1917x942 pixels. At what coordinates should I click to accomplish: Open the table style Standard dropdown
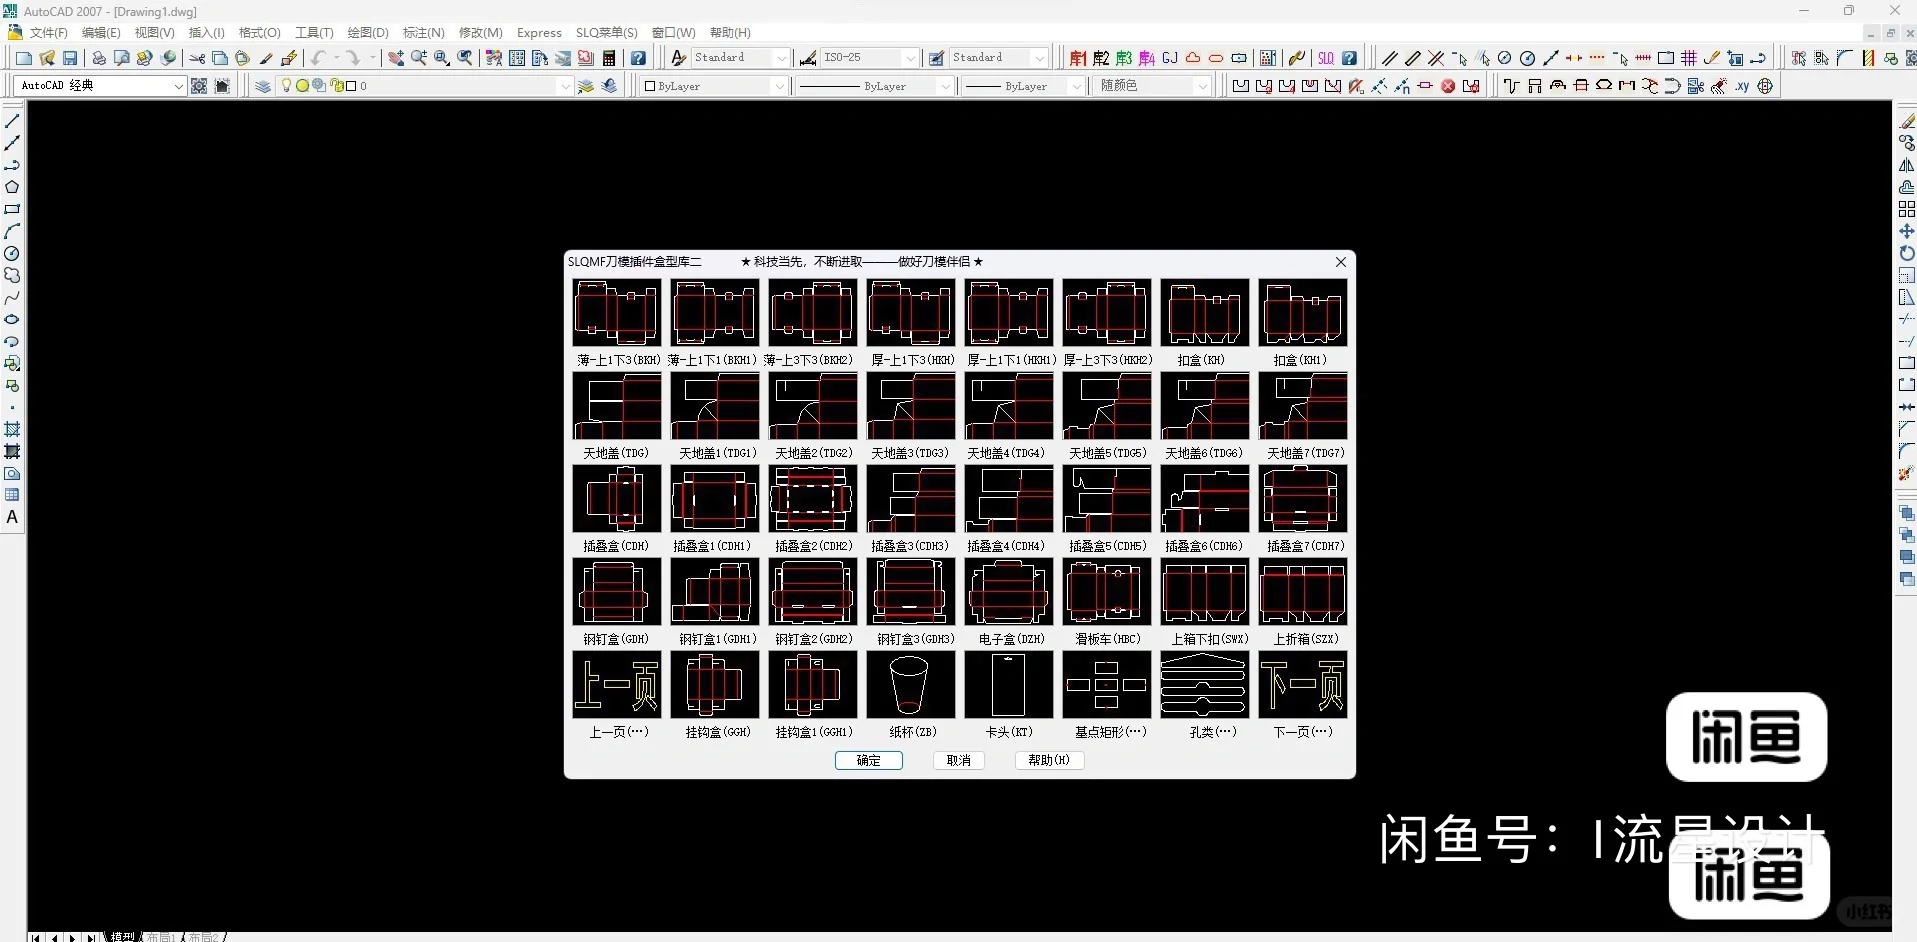click(x=1040, y=58)
